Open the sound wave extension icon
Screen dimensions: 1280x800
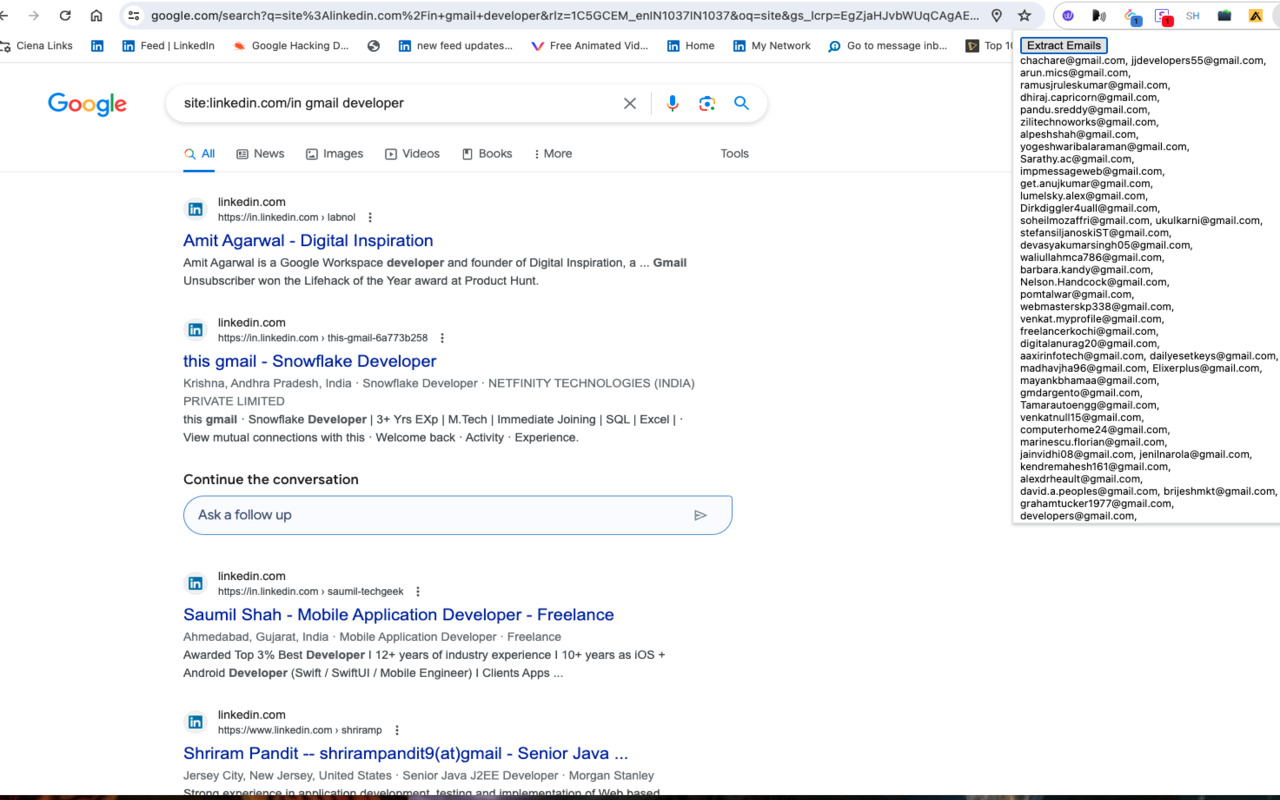click(1099, 16)
